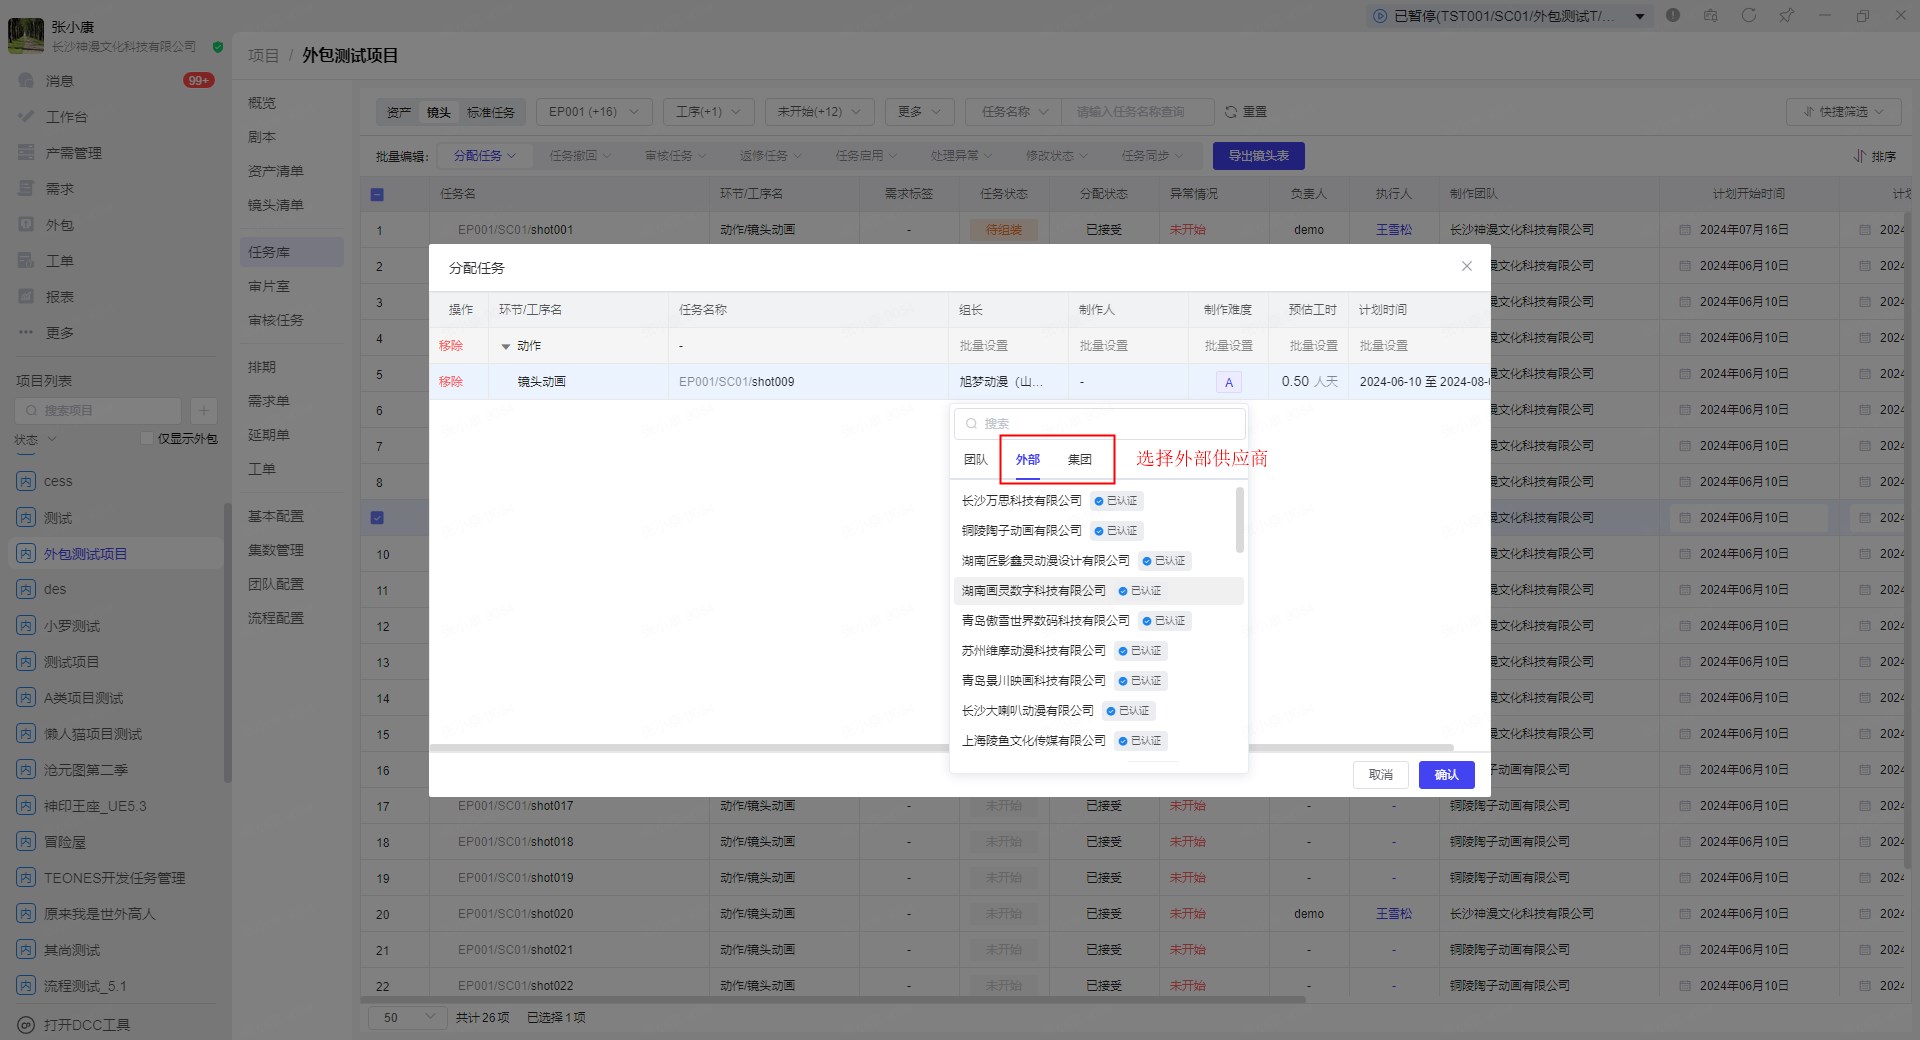1920x1040 pixels.
Task: Click 移除 link for 镜头动画 row
Action: pos(450,382)
